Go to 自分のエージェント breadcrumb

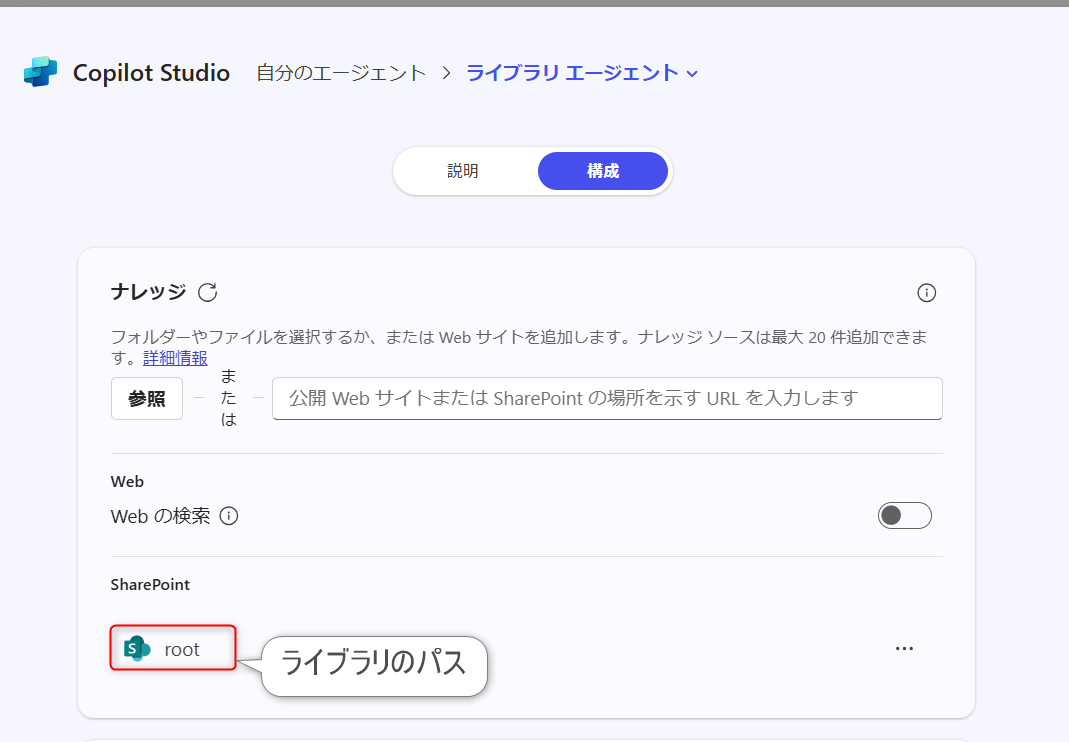pyautogui.click(x=341, y=73)
